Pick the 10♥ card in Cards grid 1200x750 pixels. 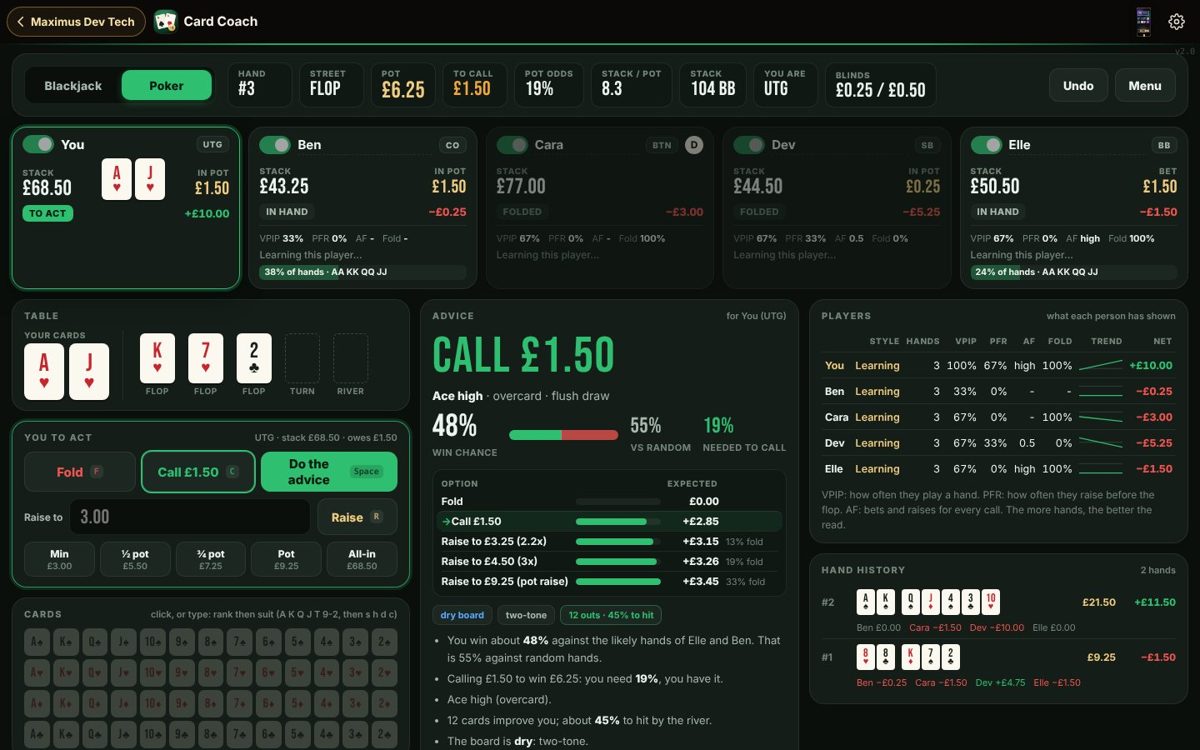153,672
